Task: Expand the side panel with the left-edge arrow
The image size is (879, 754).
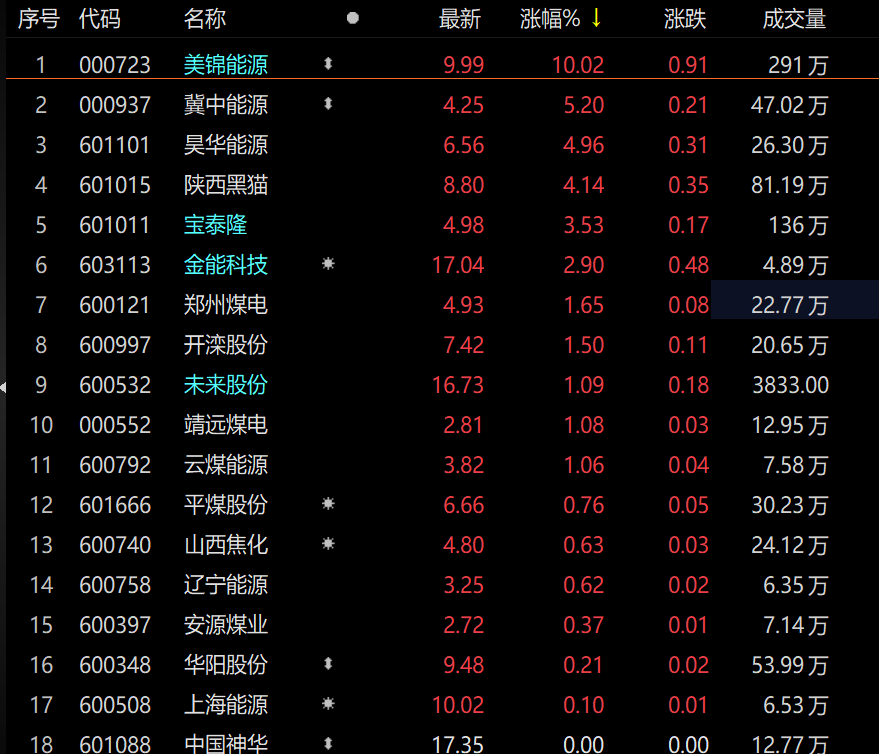Action: pos(3,387)
